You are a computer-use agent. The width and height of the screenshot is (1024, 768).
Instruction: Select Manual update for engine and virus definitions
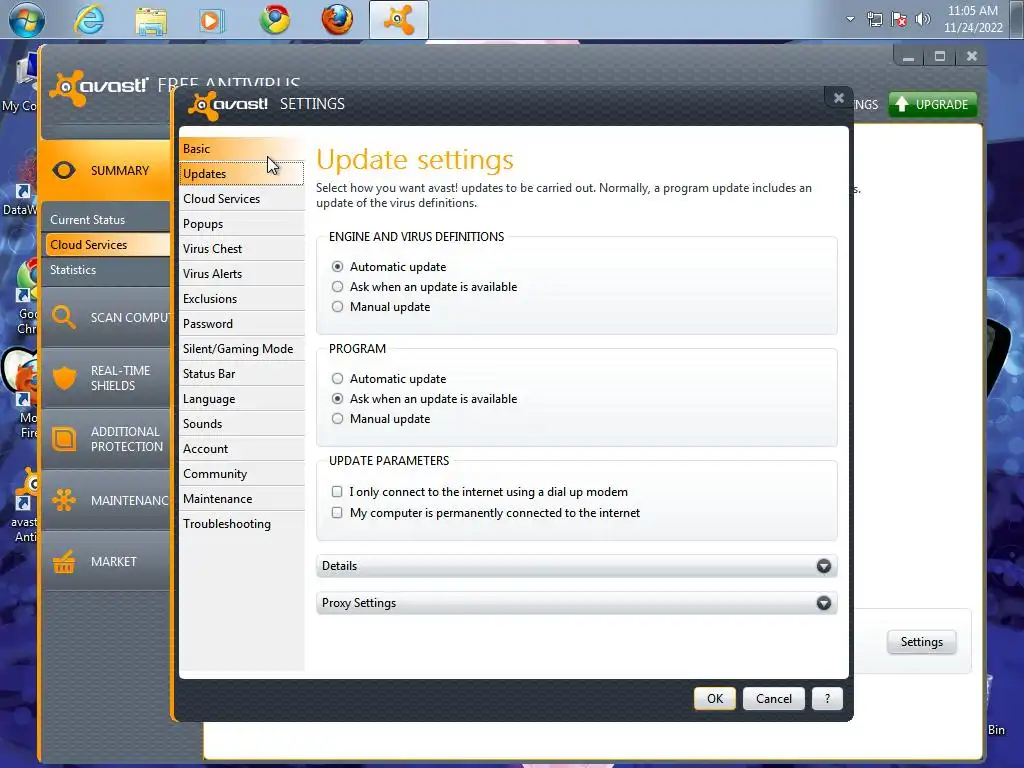[x=337, y=306]
